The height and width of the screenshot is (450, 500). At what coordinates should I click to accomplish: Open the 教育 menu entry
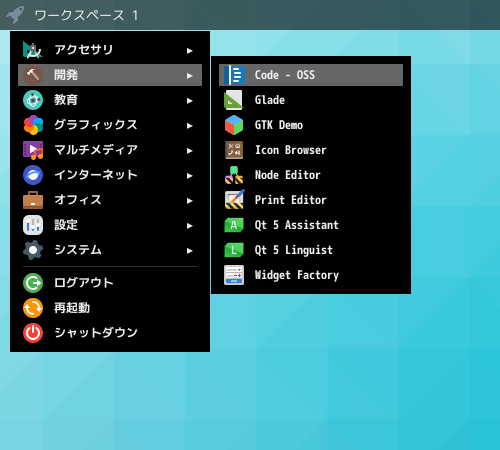tap(110, 100)
